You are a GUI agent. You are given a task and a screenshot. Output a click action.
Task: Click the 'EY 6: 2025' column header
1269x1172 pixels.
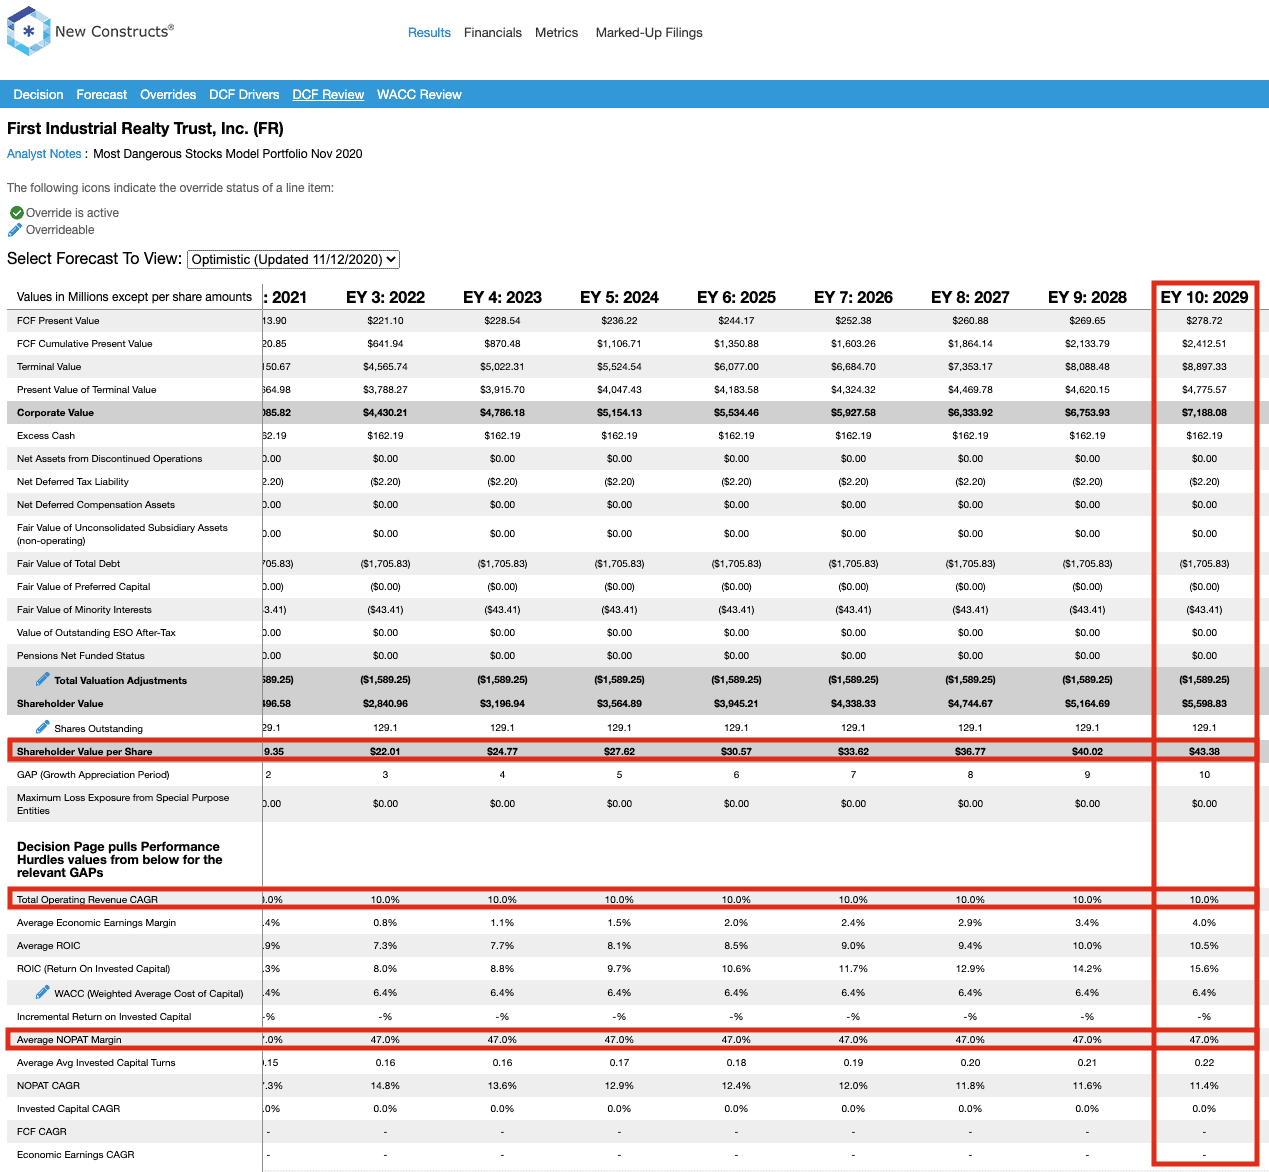point(736,297)
